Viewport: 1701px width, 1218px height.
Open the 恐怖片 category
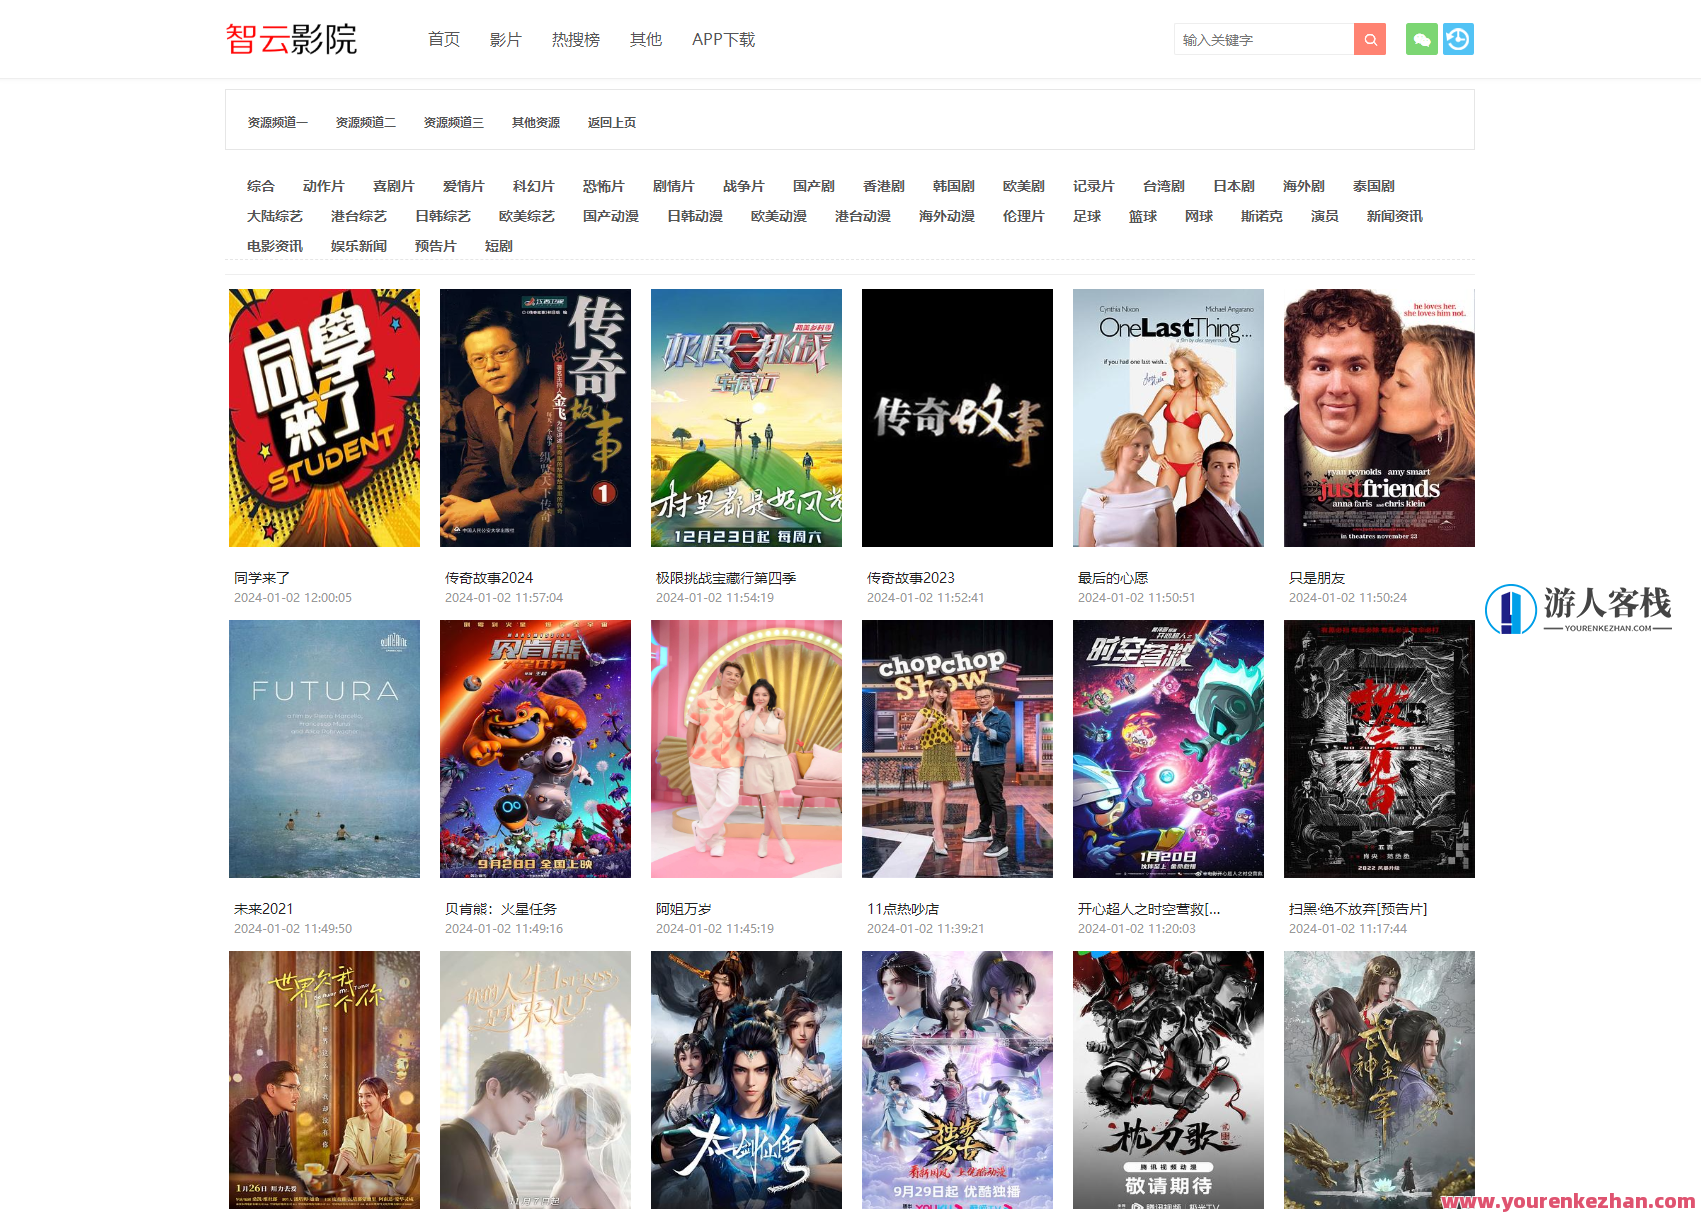pyautogui.click(x=604, y=185)
